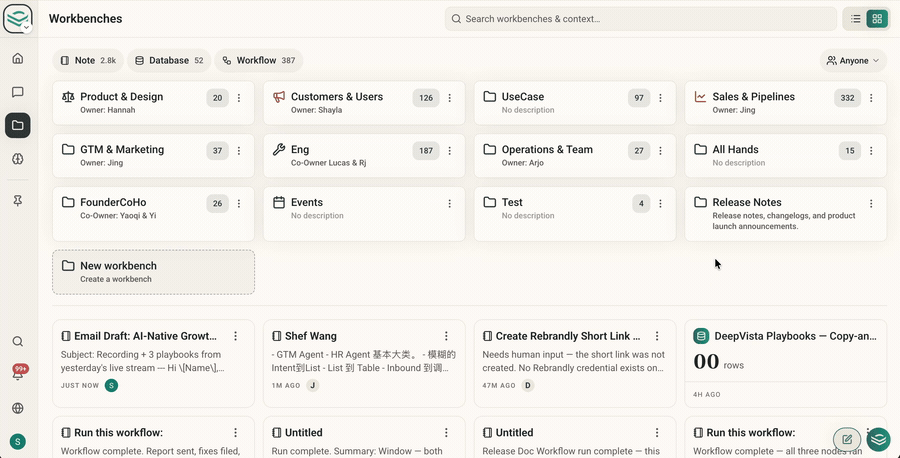Open notifications bell with 99+ badge

18,374
